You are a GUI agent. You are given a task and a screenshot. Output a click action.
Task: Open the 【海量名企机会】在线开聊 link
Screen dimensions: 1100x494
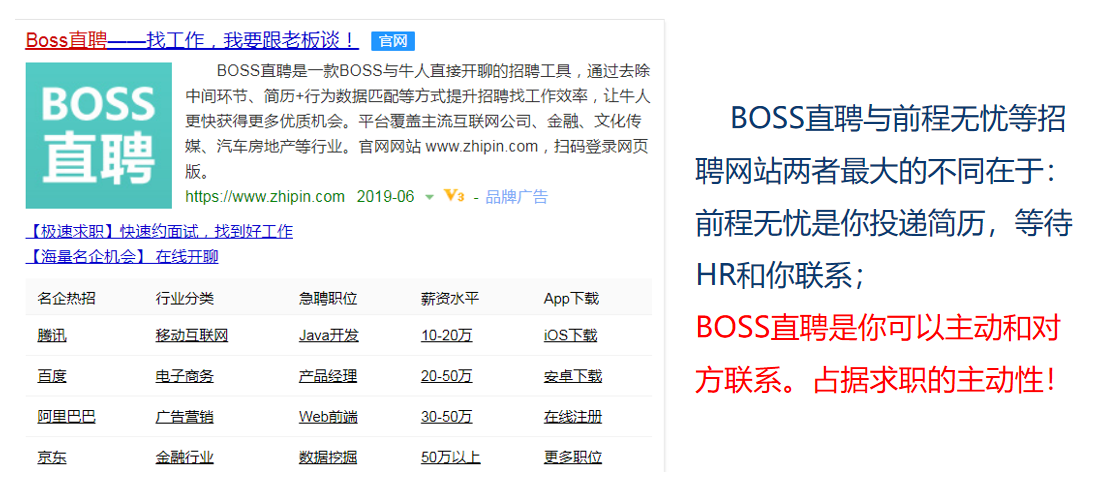point(122,256)
